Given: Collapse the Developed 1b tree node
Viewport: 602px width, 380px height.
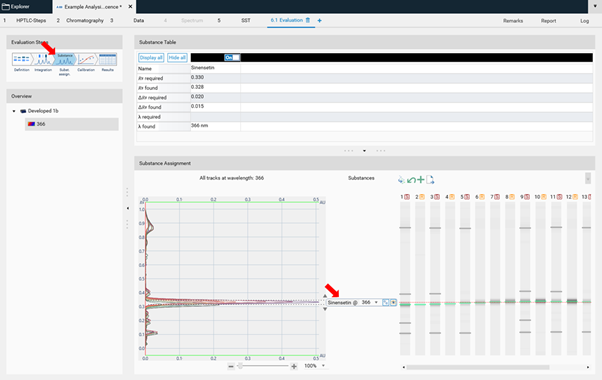Looking at the screenshot, I should click(14, 111).
